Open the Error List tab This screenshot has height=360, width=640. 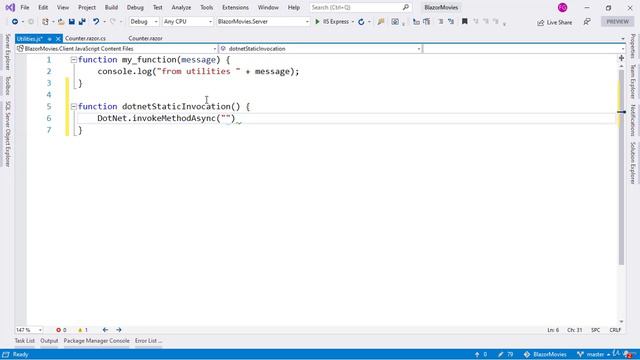point(148,341)
